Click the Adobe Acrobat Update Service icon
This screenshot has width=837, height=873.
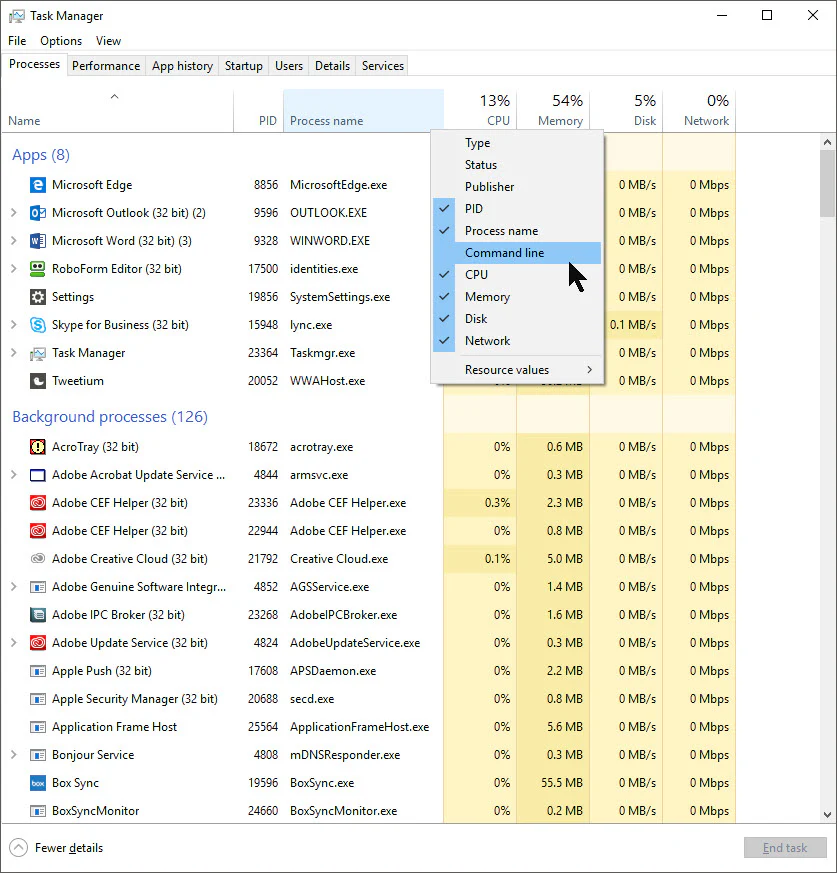click(x=37, y=475)
